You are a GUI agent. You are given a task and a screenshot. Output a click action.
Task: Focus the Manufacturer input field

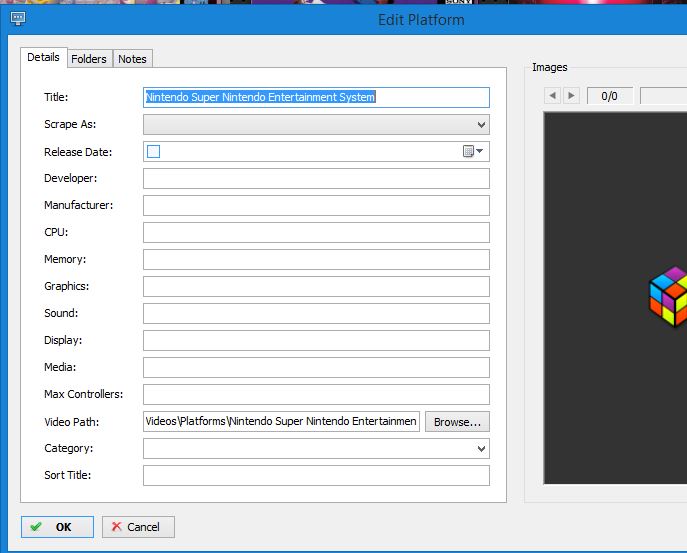[x=316, y=206]
